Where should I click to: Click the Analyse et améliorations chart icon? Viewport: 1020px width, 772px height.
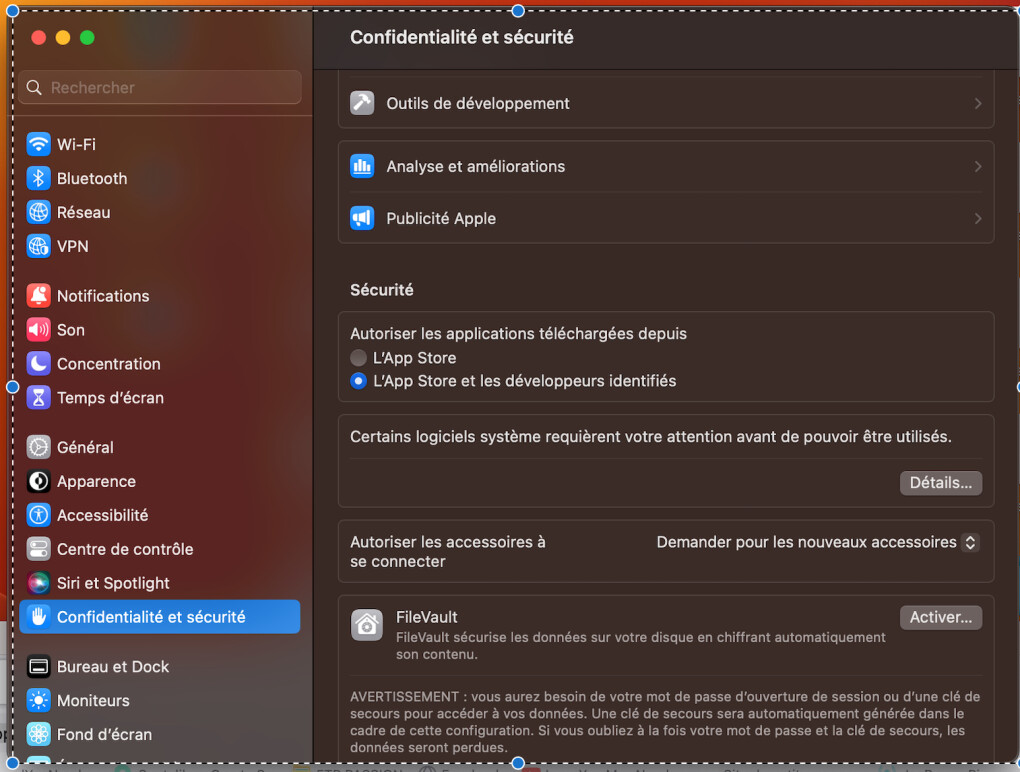[362, 166]
